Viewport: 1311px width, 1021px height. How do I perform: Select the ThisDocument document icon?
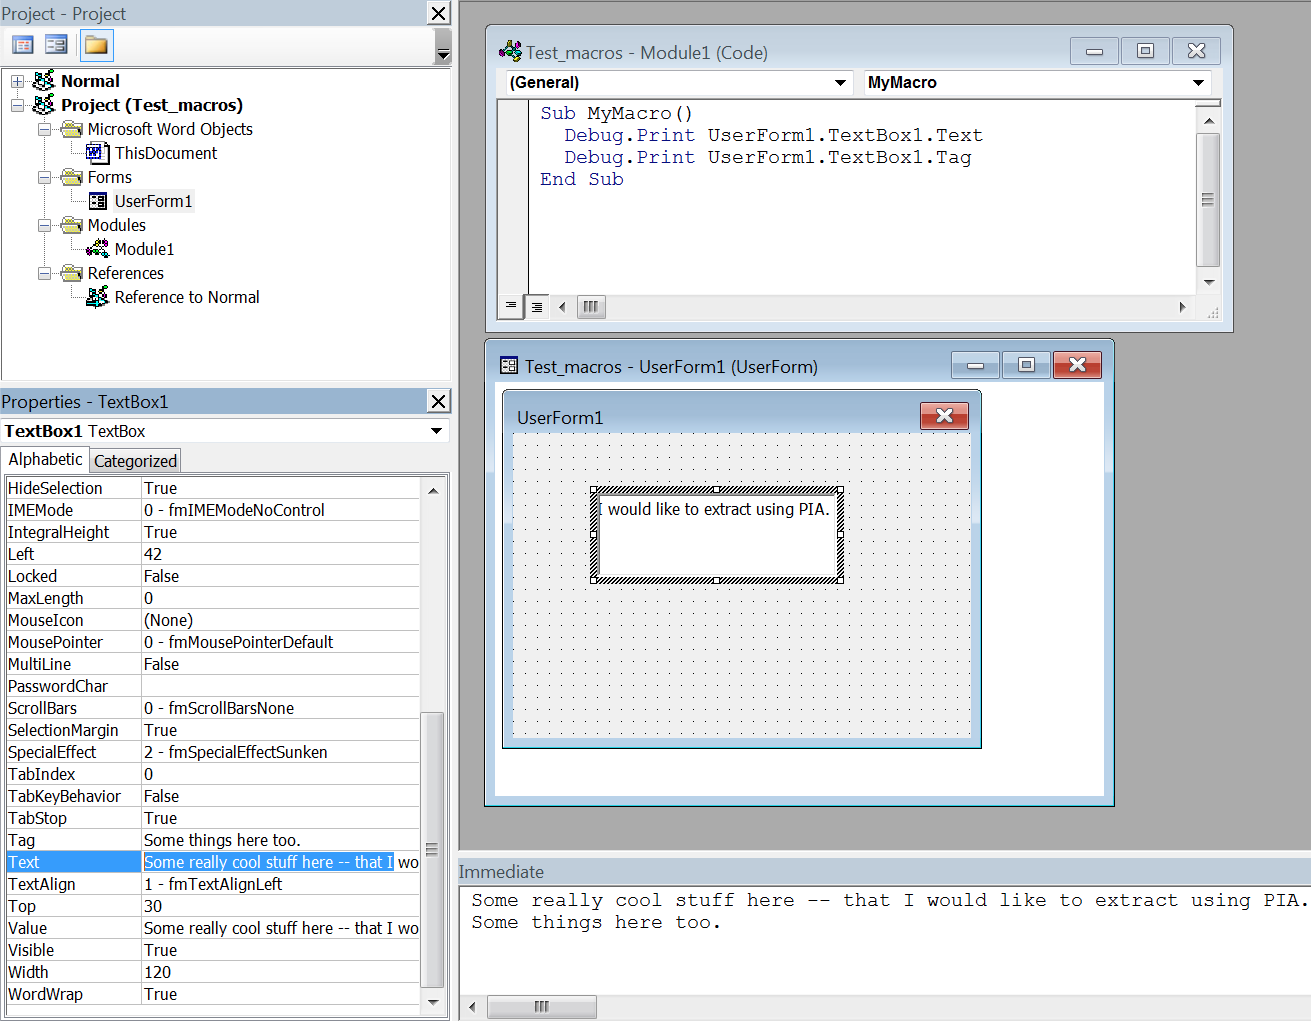pyautogui.click(x=96, y=153)
